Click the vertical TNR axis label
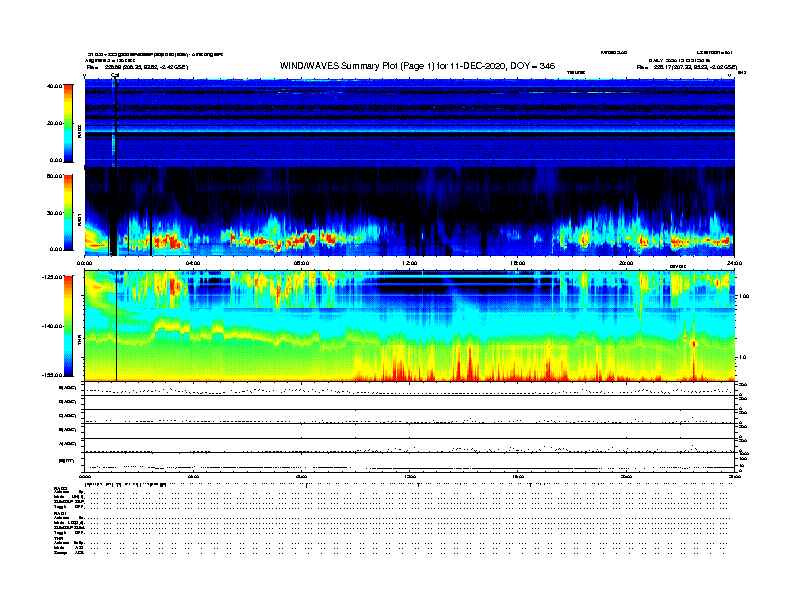 point(79,342)
